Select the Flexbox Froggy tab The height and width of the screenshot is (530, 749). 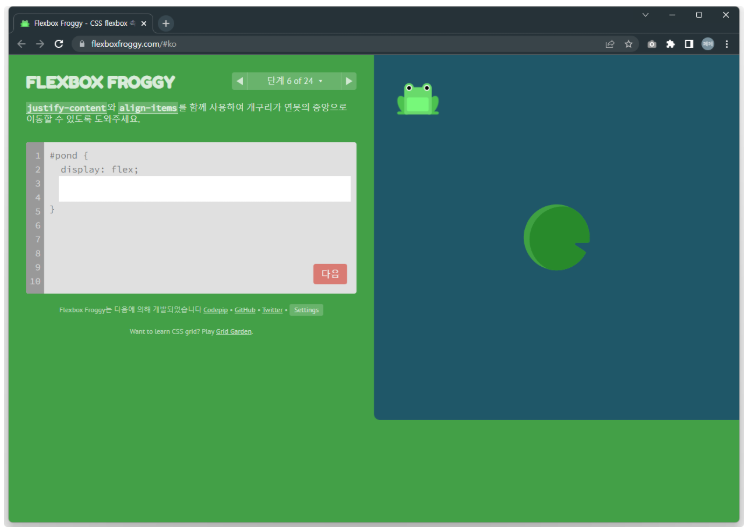click(84, 23)
